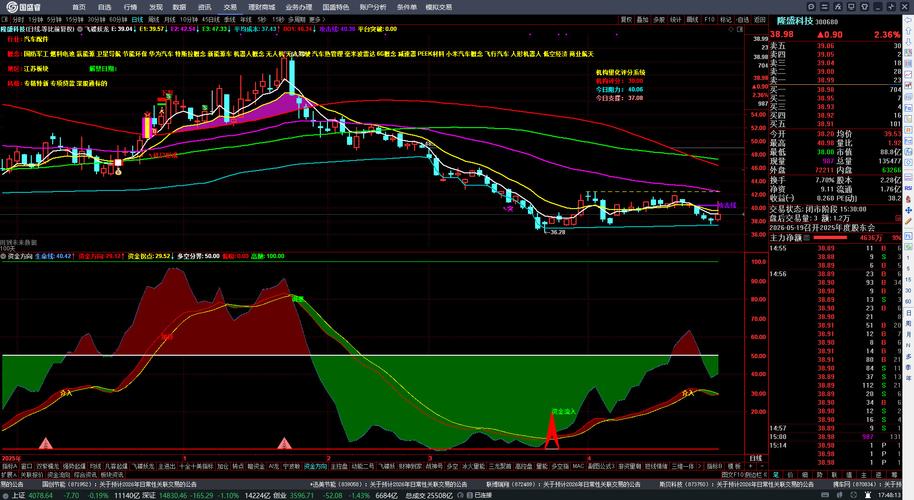Image resolution: width=914 pixels, height=500 pixels.
Task: Click the 已连接 connection status icon
Action: click(x=469, y=495)
